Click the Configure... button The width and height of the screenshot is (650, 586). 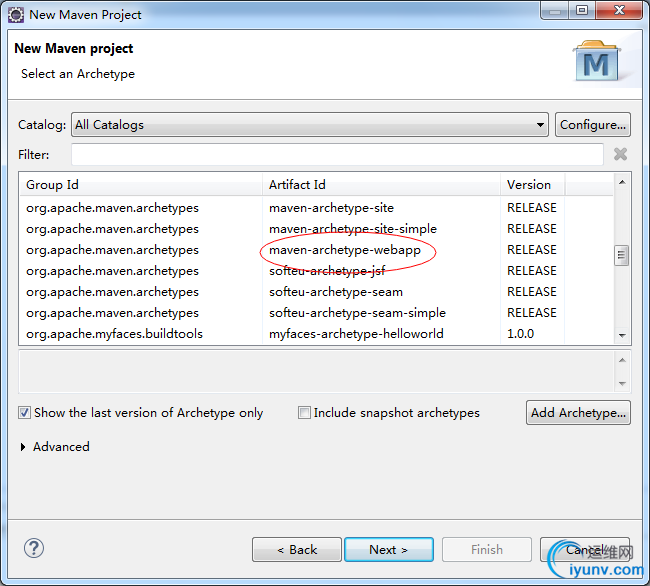[593, 125]
